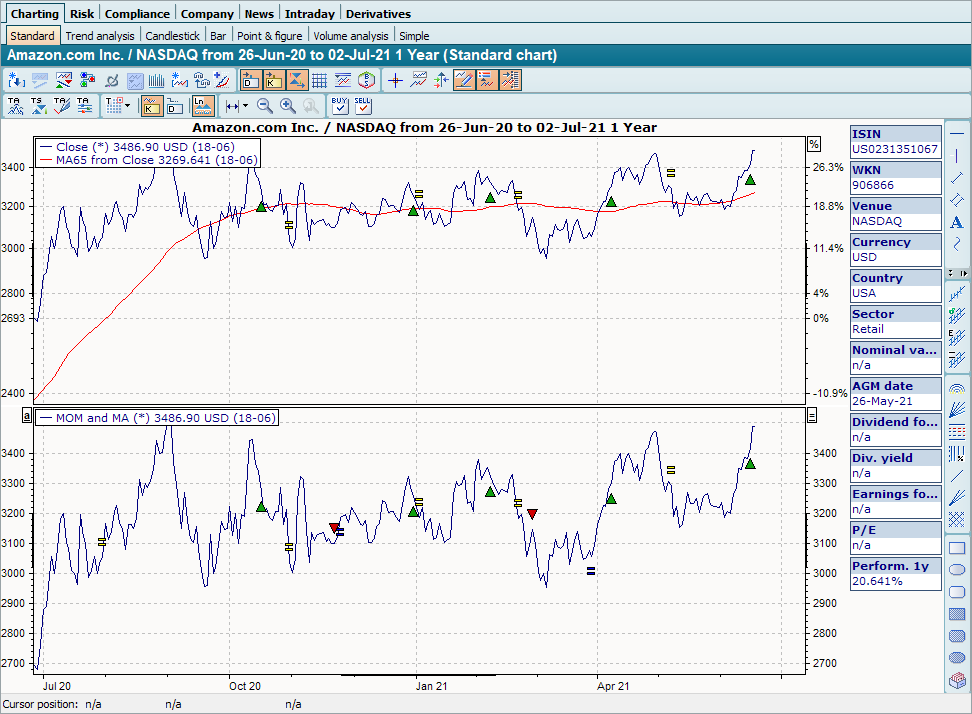Click the red down-triangle sell marker near Mar 21

point(532,514)
